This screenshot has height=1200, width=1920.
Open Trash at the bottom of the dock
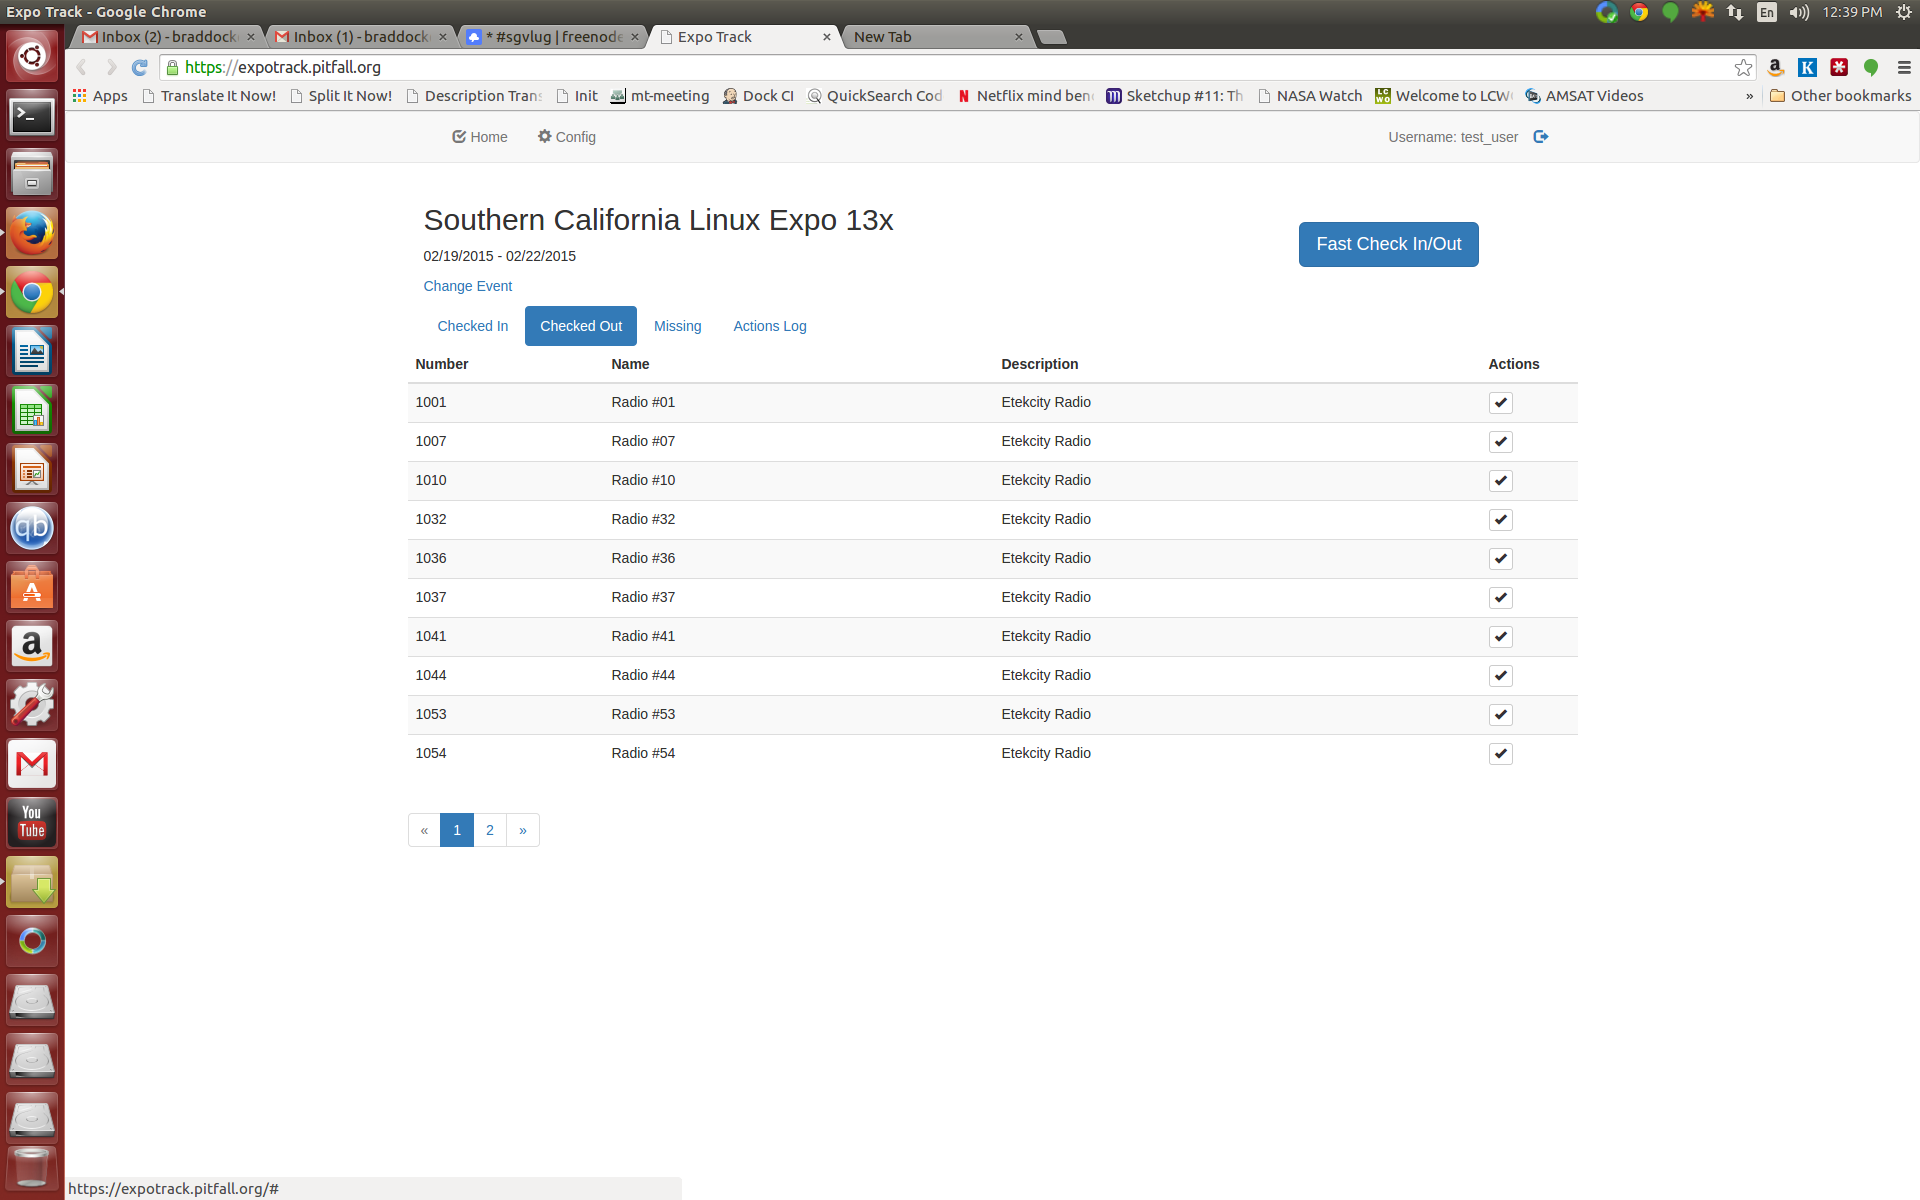[x=32, y=1168]
